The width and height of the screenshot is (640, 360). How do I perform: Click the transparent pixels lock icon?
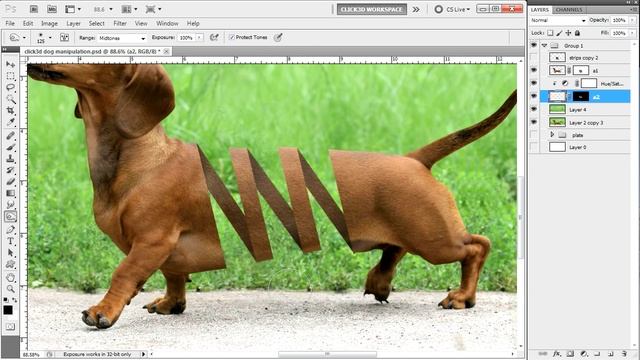click(550, 33)
